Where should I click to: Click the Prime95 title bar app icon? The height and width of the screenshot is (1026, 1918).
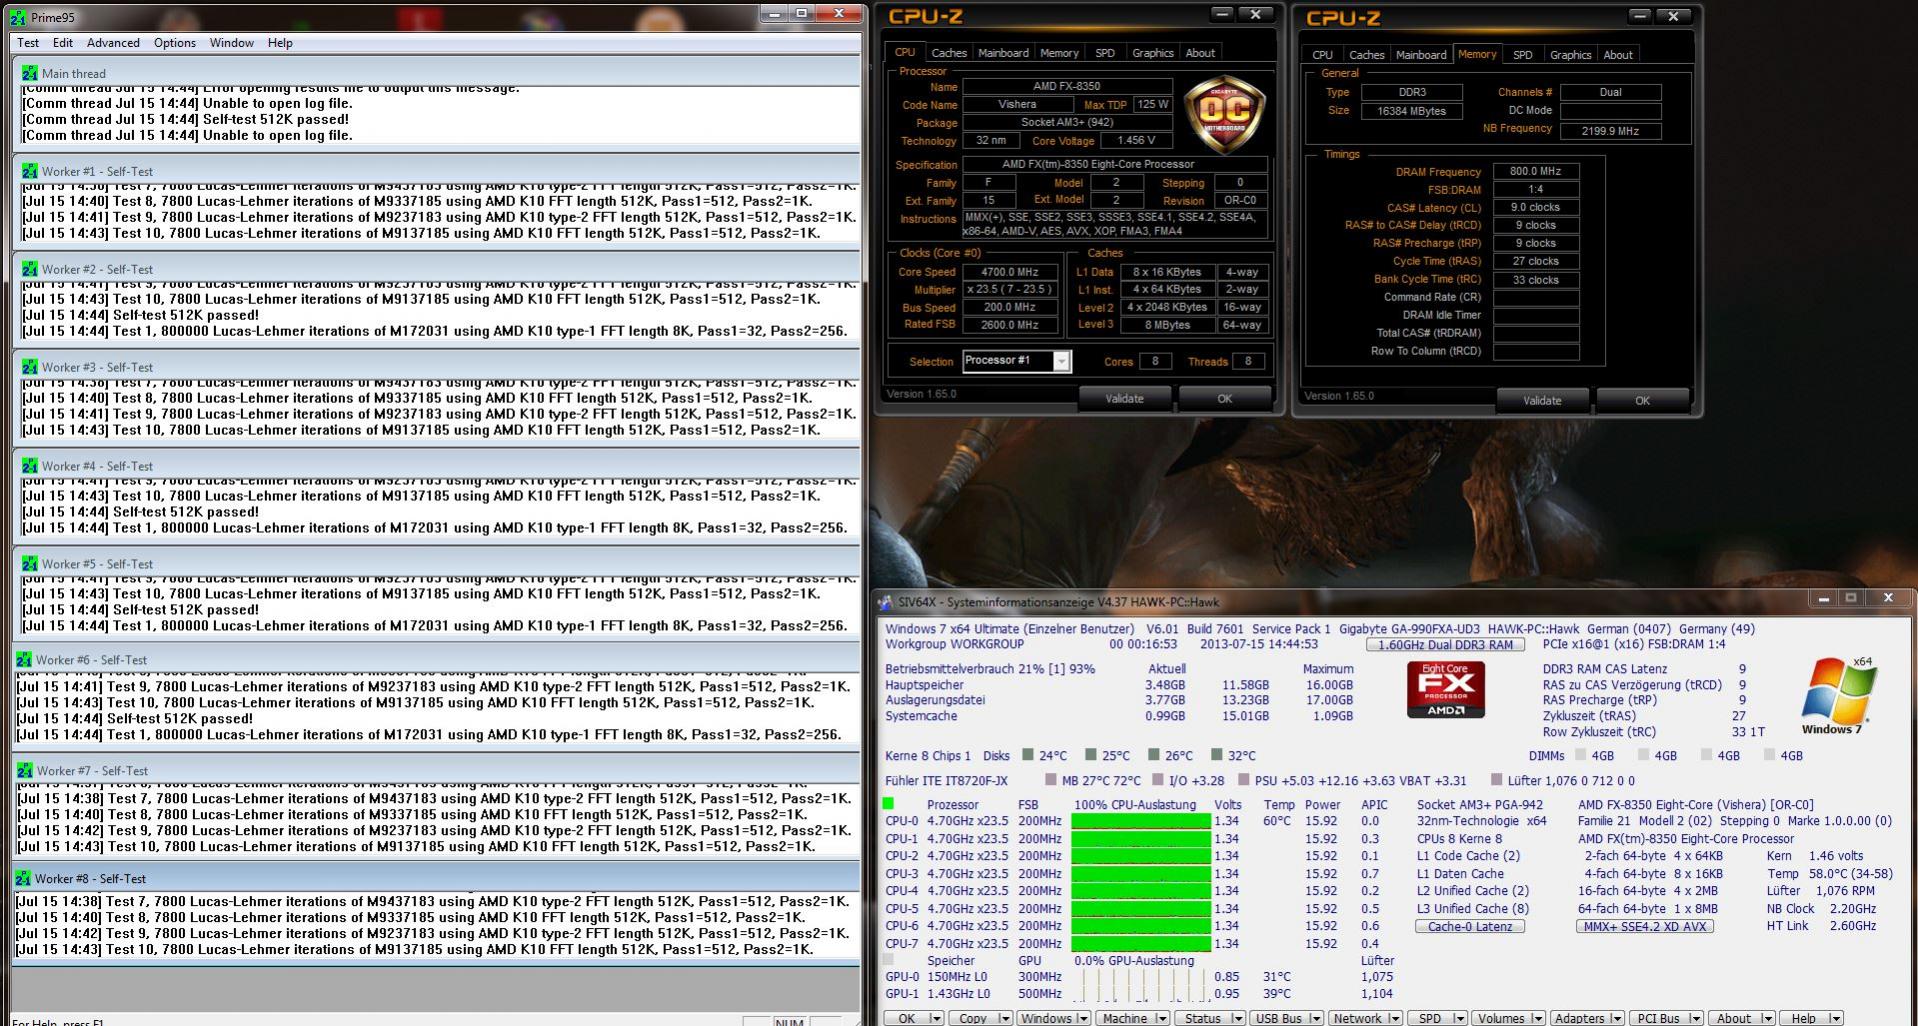(x=17, y=17)
